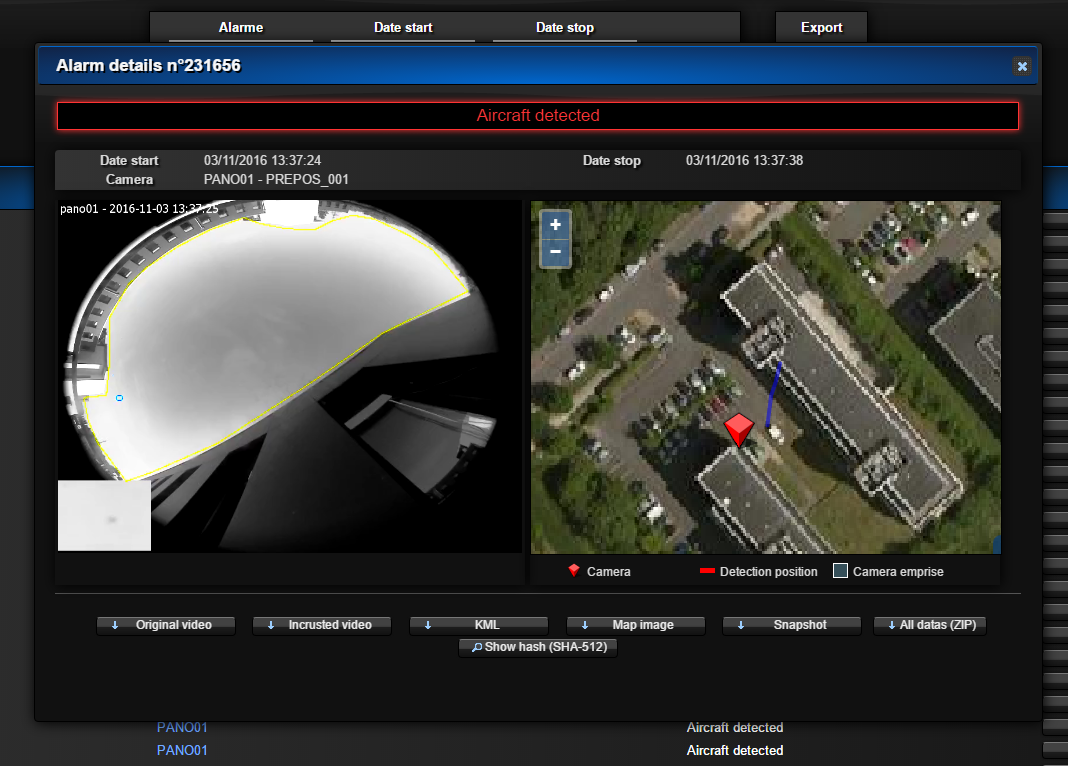Click the blue detection line on the map
The height and width of the screenshot is (766, 1068).
pyautogui.click(x=774, y=395)
